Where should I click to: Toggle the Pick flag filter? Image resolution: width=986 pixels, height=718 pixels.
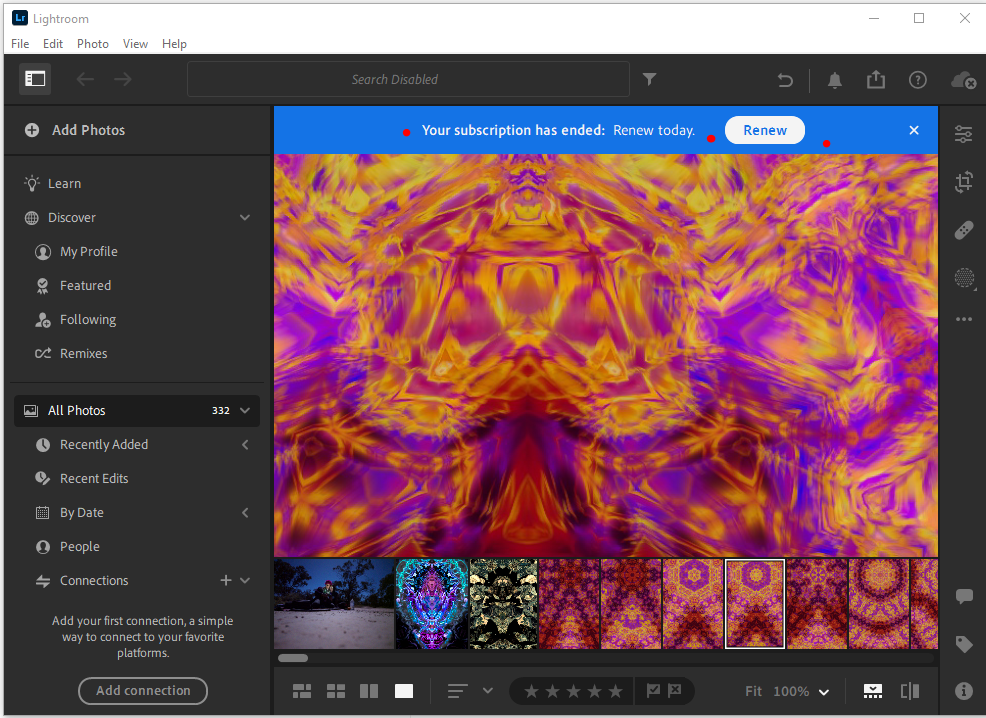coord(653,691)
